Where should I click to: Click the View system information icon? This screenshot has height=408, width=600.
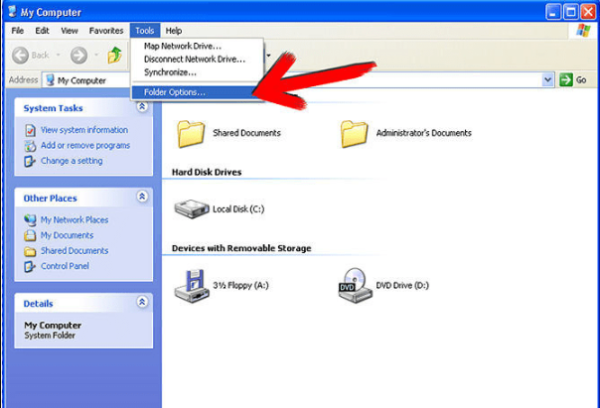click(x=30, y=130)
